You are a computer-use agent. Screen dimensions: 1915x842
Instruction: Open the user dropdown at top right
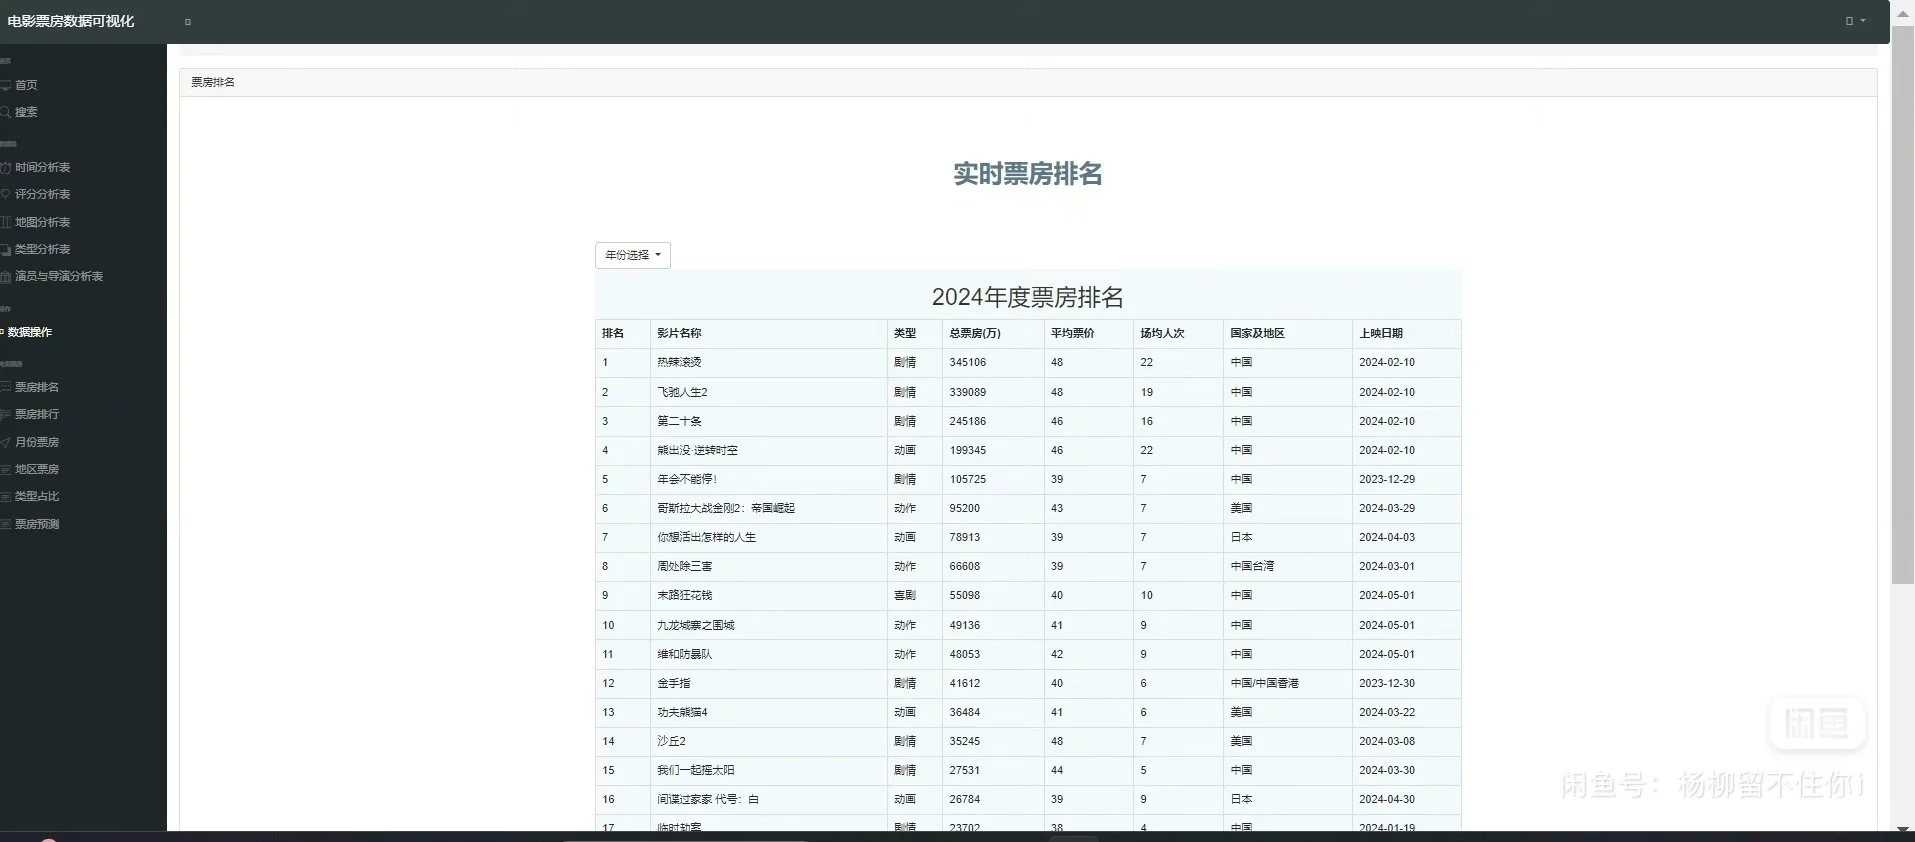click(1855, 21)
